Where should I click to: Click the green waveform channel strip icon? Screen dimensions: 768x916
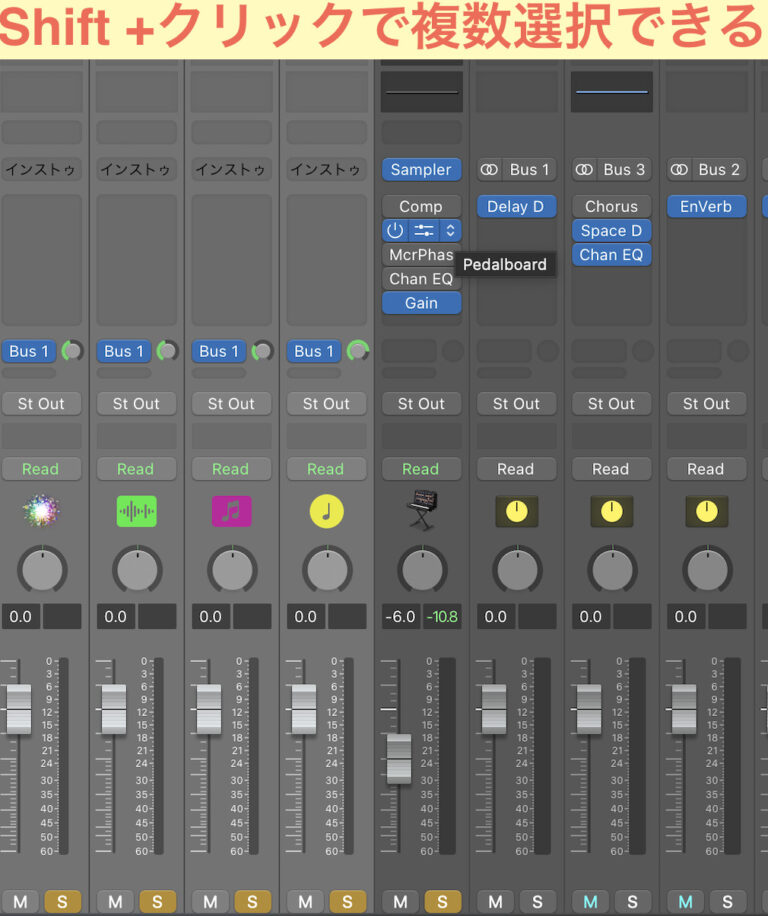click(136, 511)
